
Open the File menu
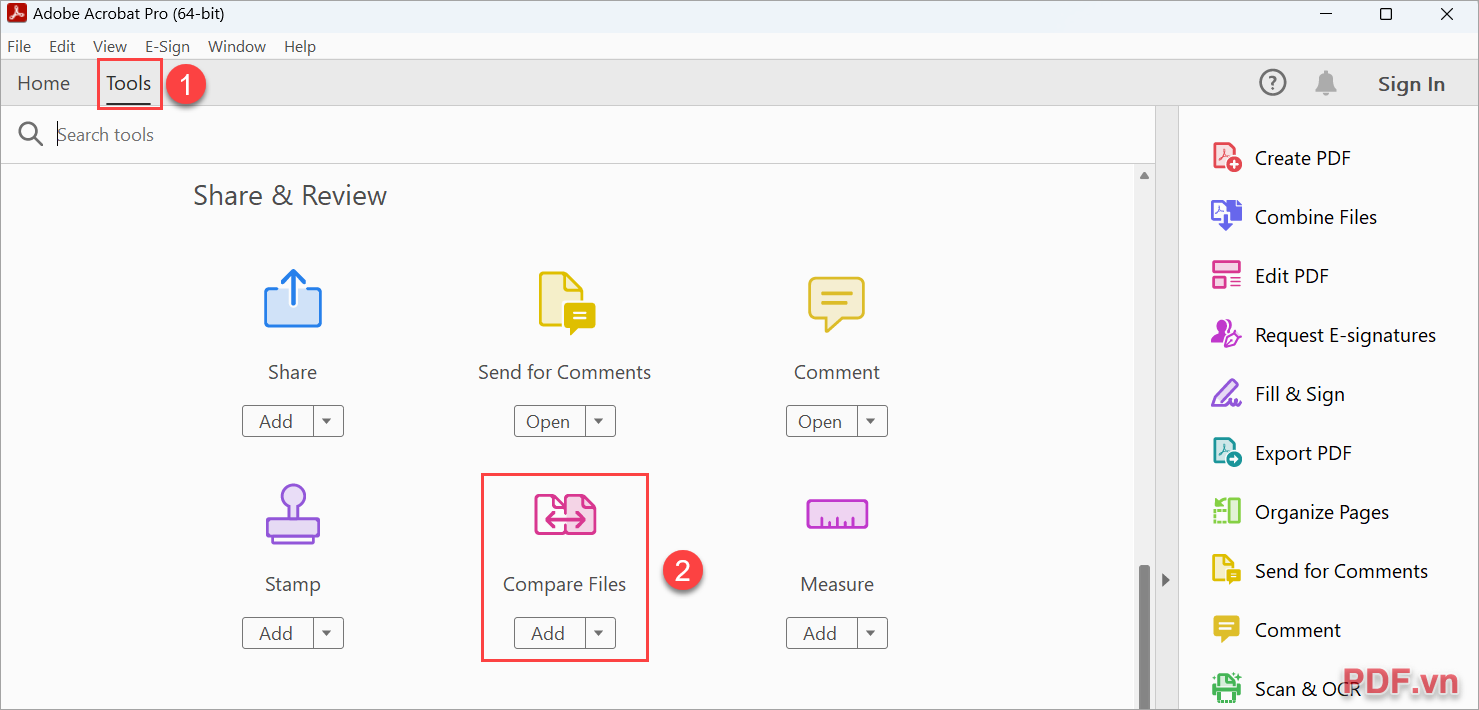tap(19, 47)
